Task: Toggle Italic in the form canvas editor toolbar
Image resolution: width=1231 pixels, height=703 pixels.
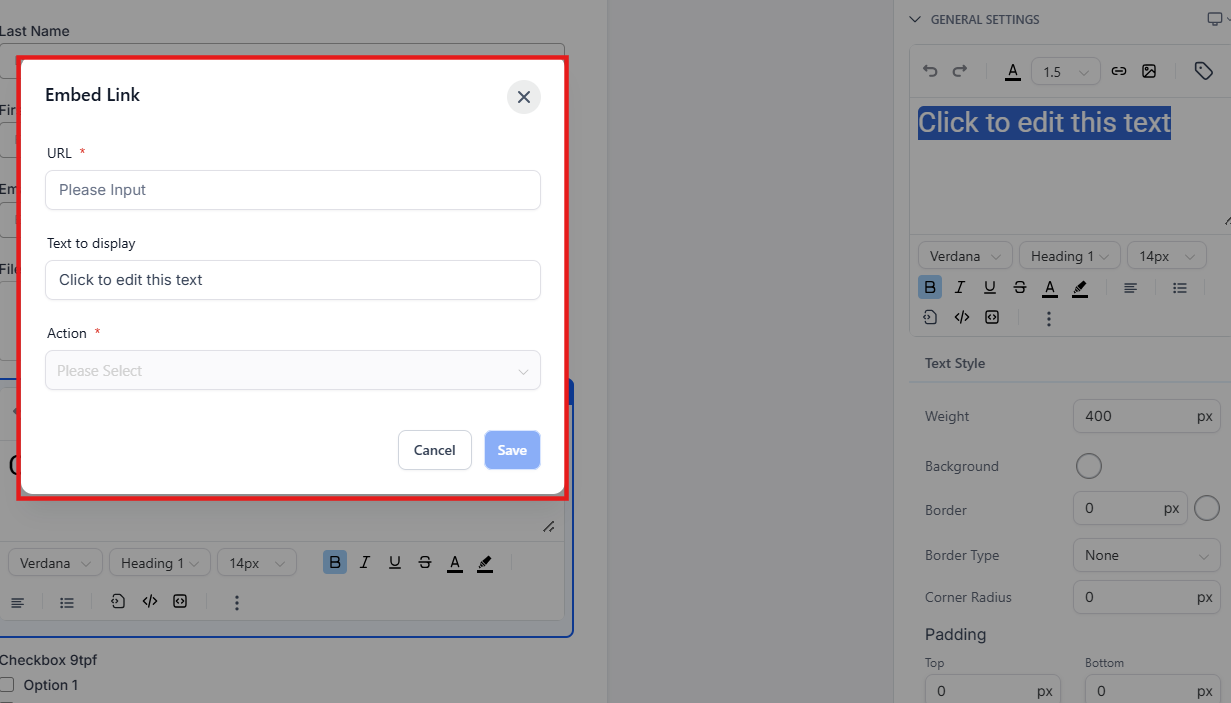Action: point(365,563)
